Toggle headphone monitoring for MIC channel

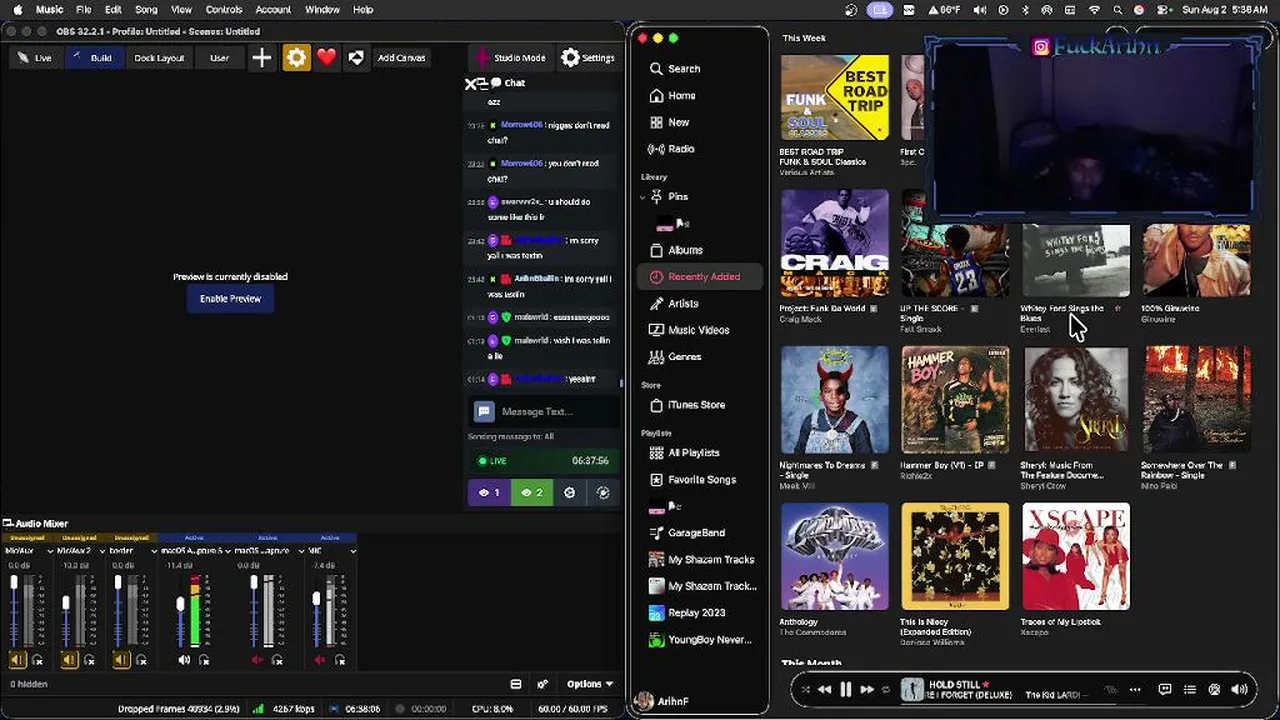click(340, 660)
